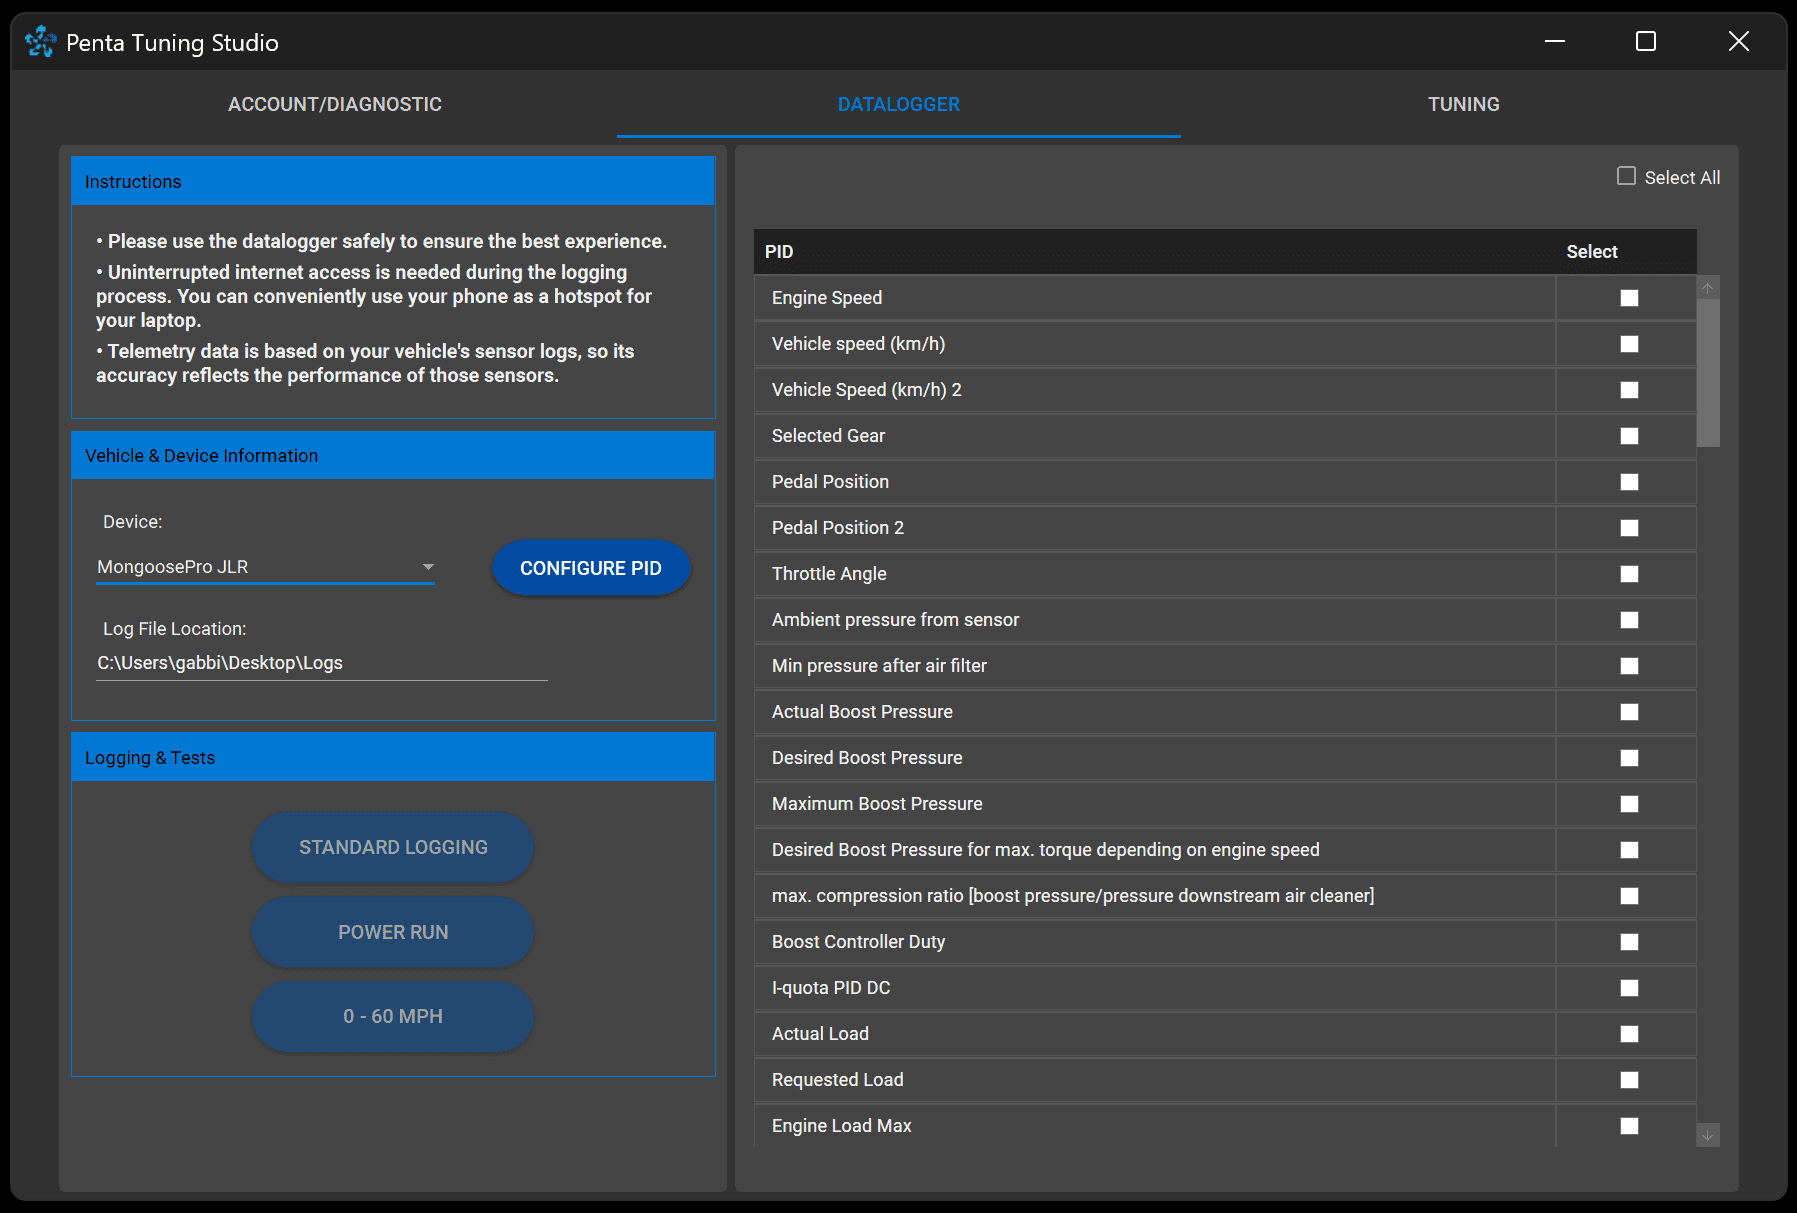The height and width of the screenshot is (1213, 1797).
Task: Enable the Engine Speed PID checkbox
Action: coord(1629,298)
